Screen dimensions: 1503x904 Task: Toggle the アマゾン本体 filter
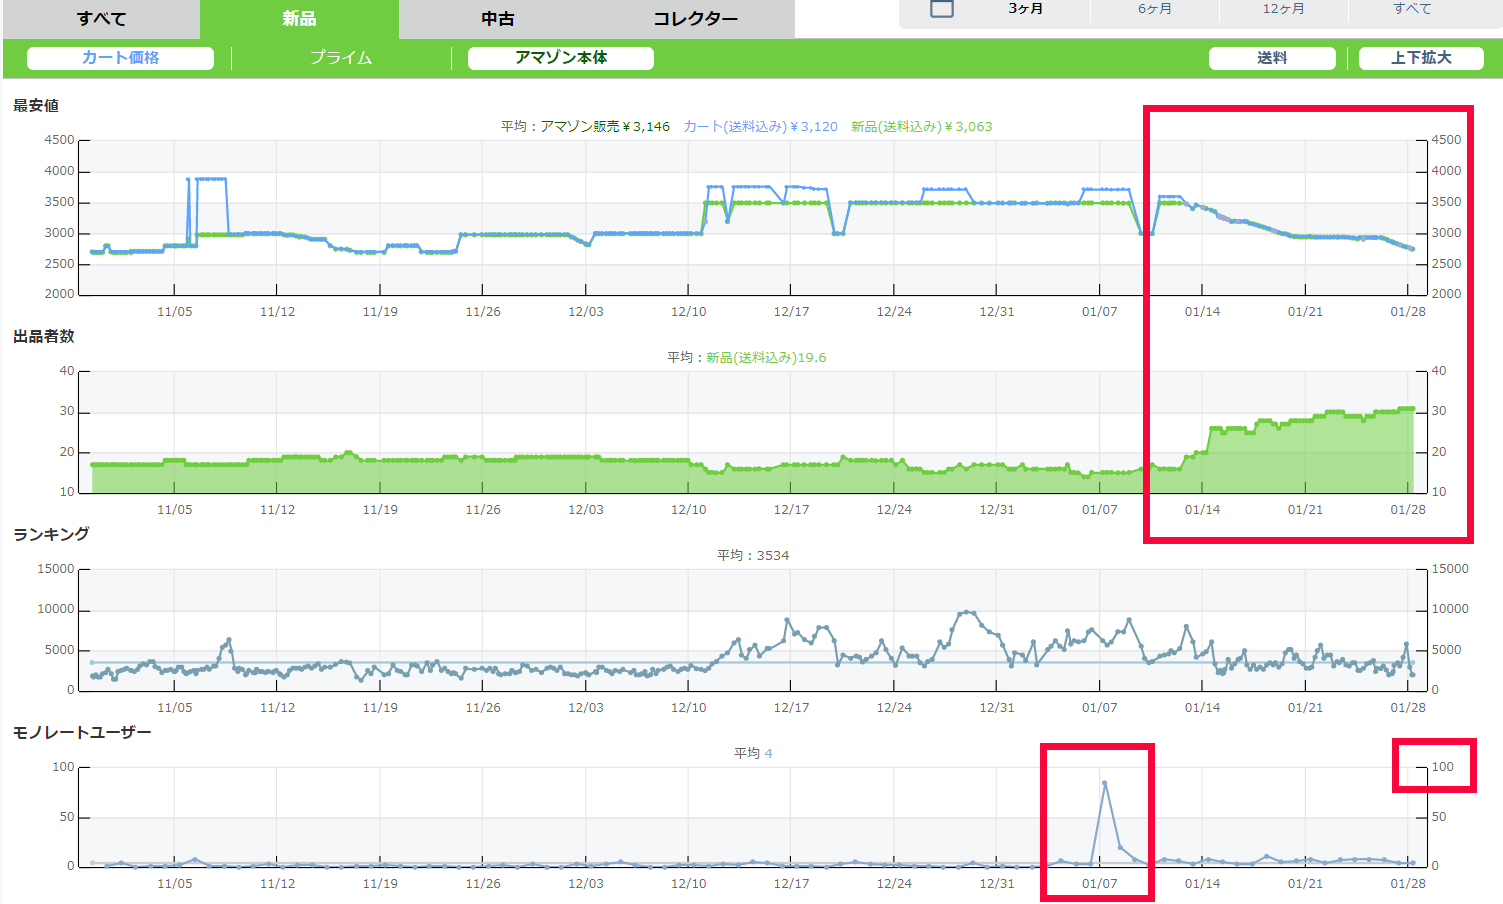point(560,58)
